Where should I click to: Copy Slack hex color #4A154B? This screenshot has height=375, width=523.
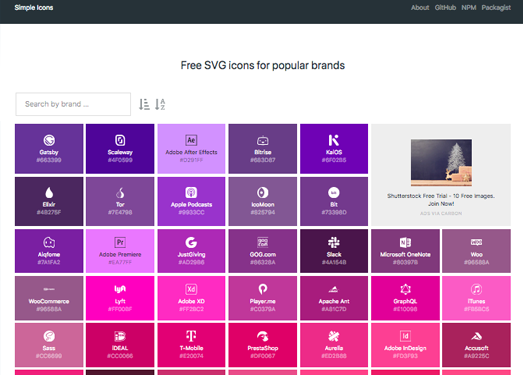334,263
